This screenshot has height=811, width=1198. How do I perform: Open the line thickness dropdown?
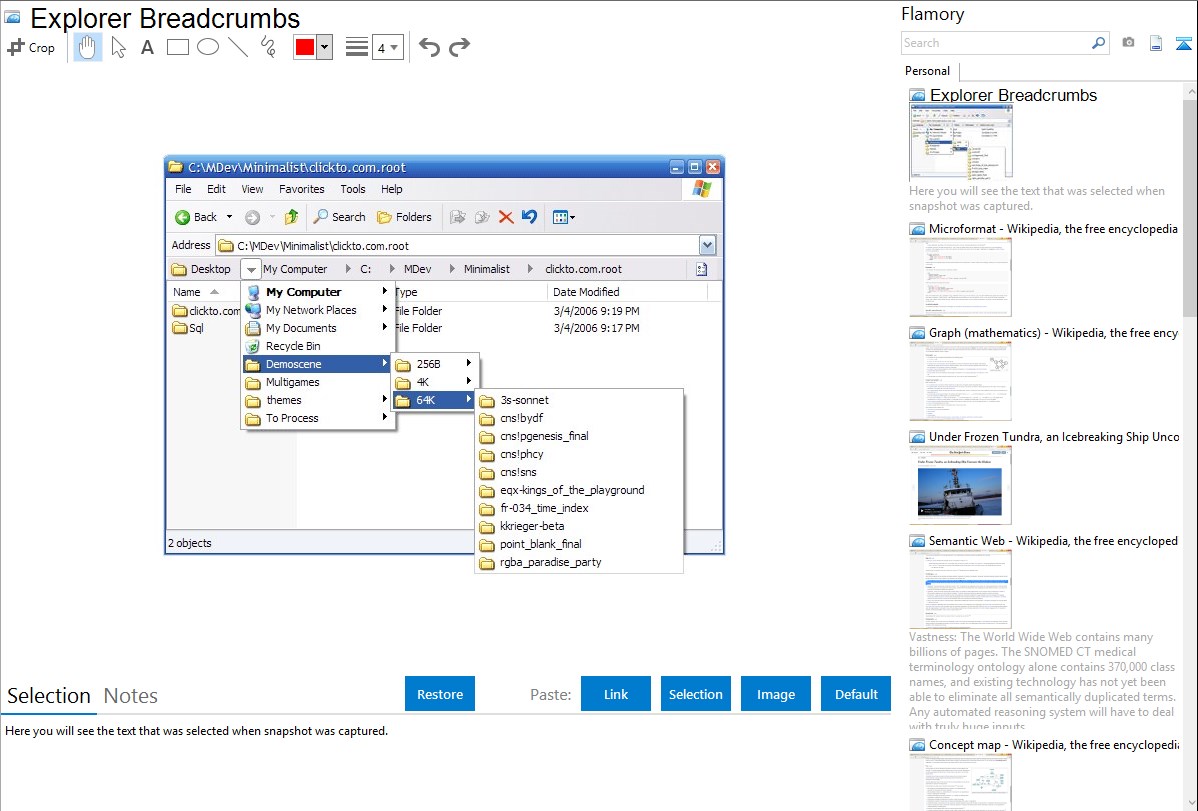pyautogui.click(x=387, y=47)
